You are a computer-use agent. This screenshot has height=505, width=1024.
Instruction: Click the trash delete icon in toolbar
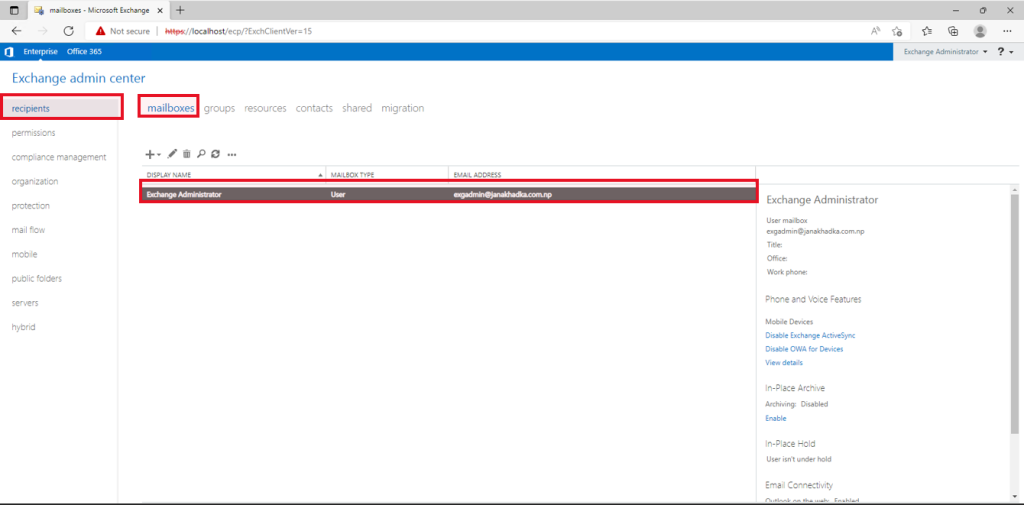[x=187, y=154]
